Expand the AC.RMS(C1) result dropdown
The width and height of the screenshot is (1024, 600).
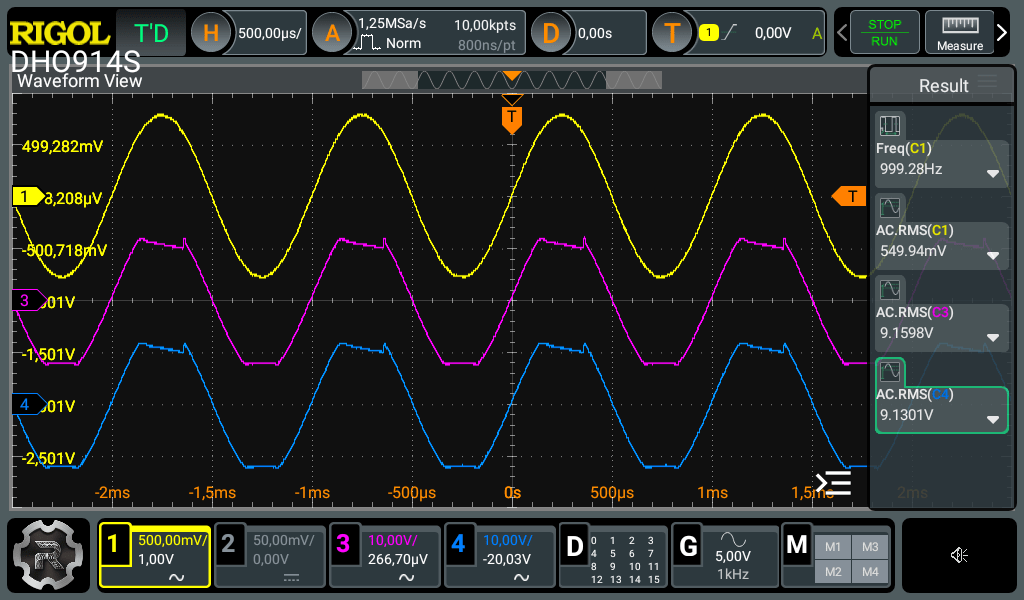coord(993,256)
